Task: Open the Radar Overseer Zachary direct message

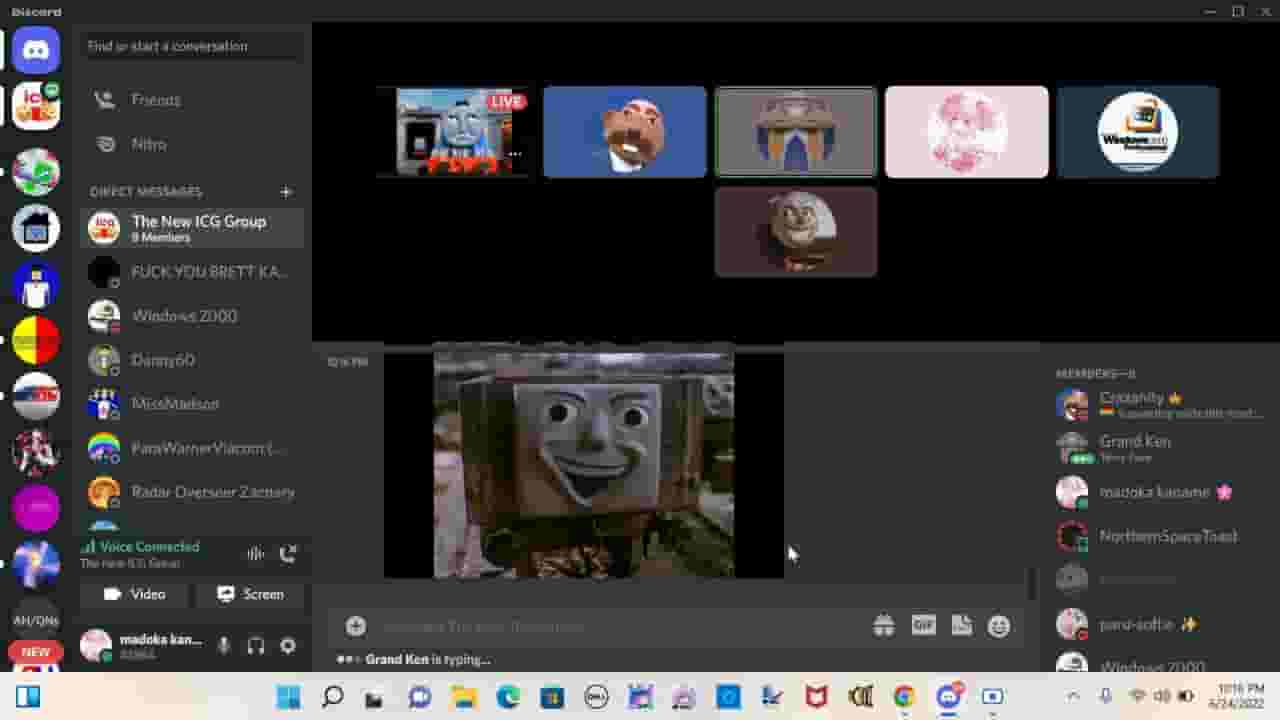Action: pyautogui.click(x=191, y=492)
